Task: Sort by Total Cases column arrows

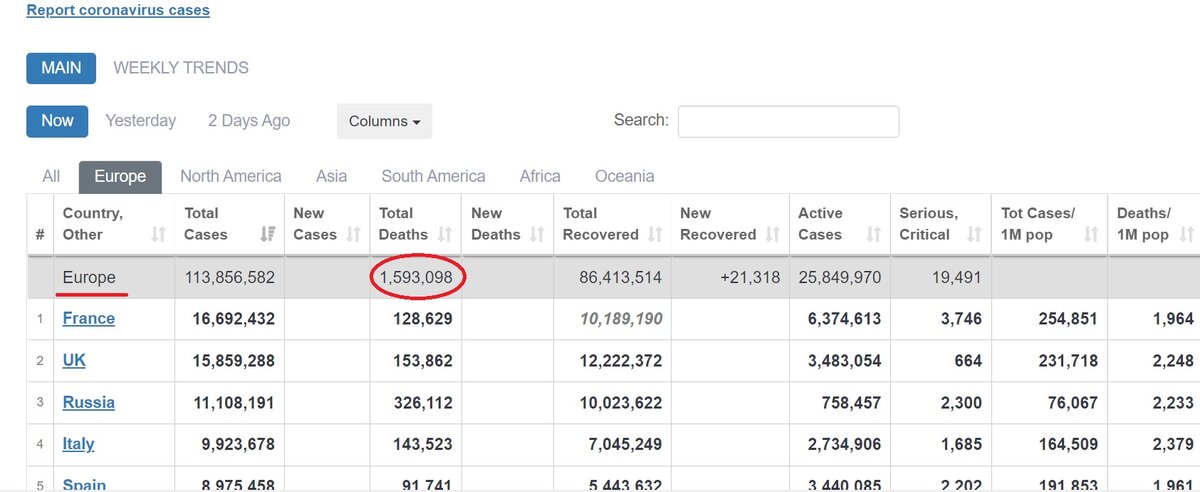Action: tap(268, 234)
